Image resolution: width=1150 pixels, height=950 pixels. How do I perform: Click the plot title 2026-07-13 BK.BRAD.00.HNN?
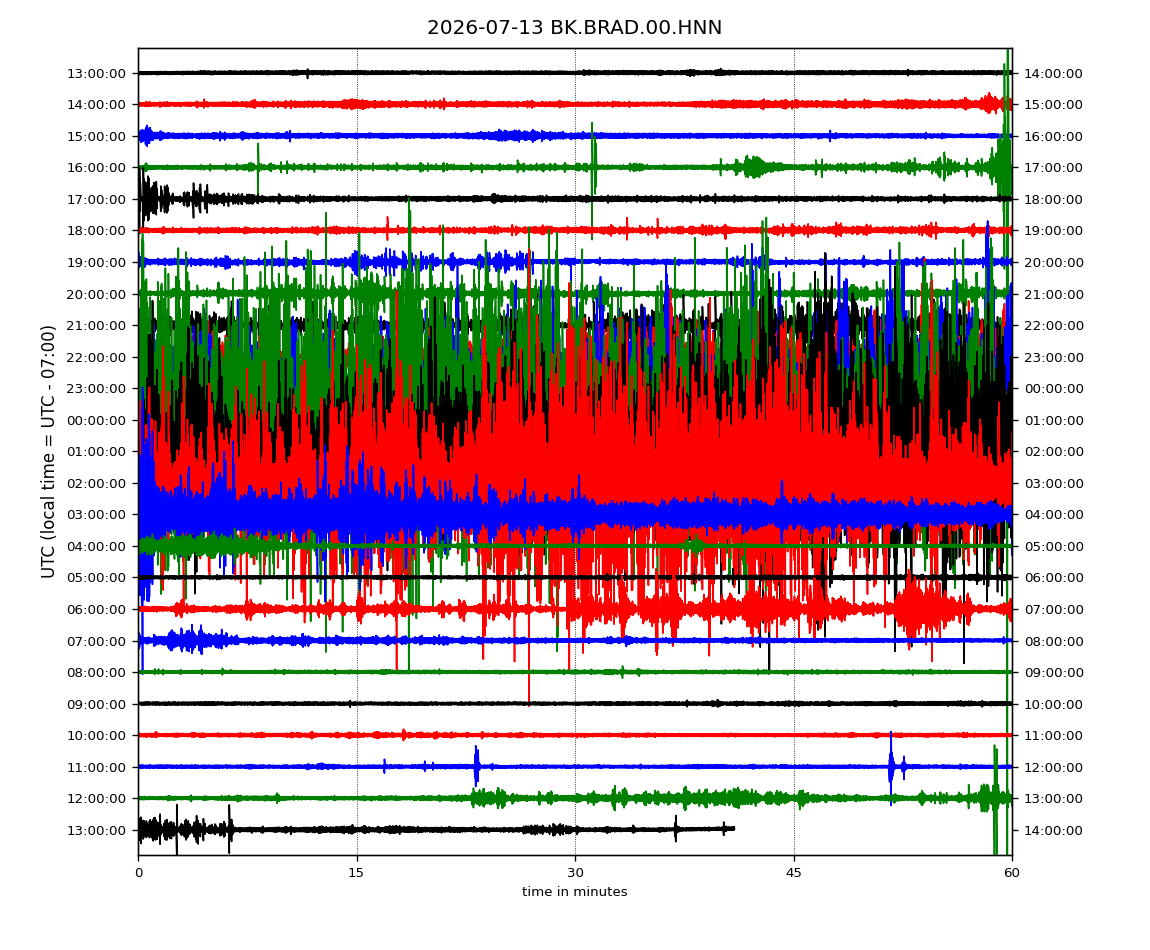click(574, 28)
